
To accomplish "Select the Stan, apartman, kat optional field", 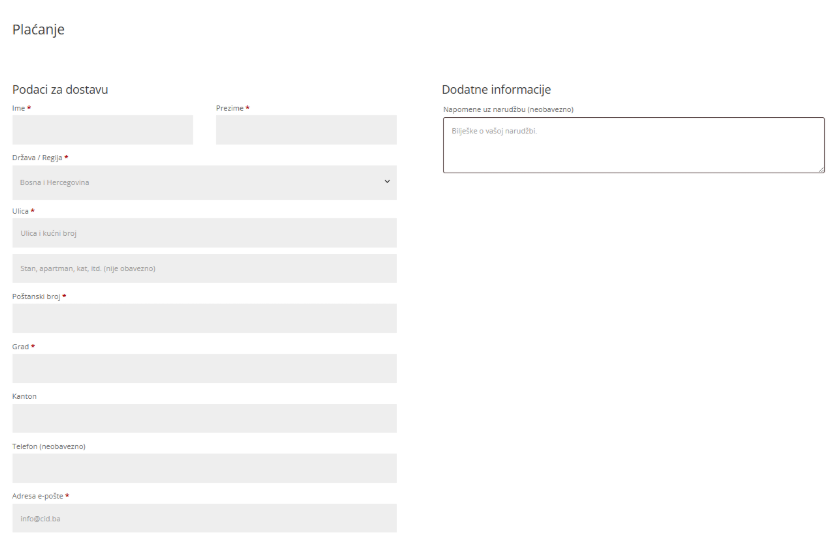I will pyautogui.click(x=204, y=268).
